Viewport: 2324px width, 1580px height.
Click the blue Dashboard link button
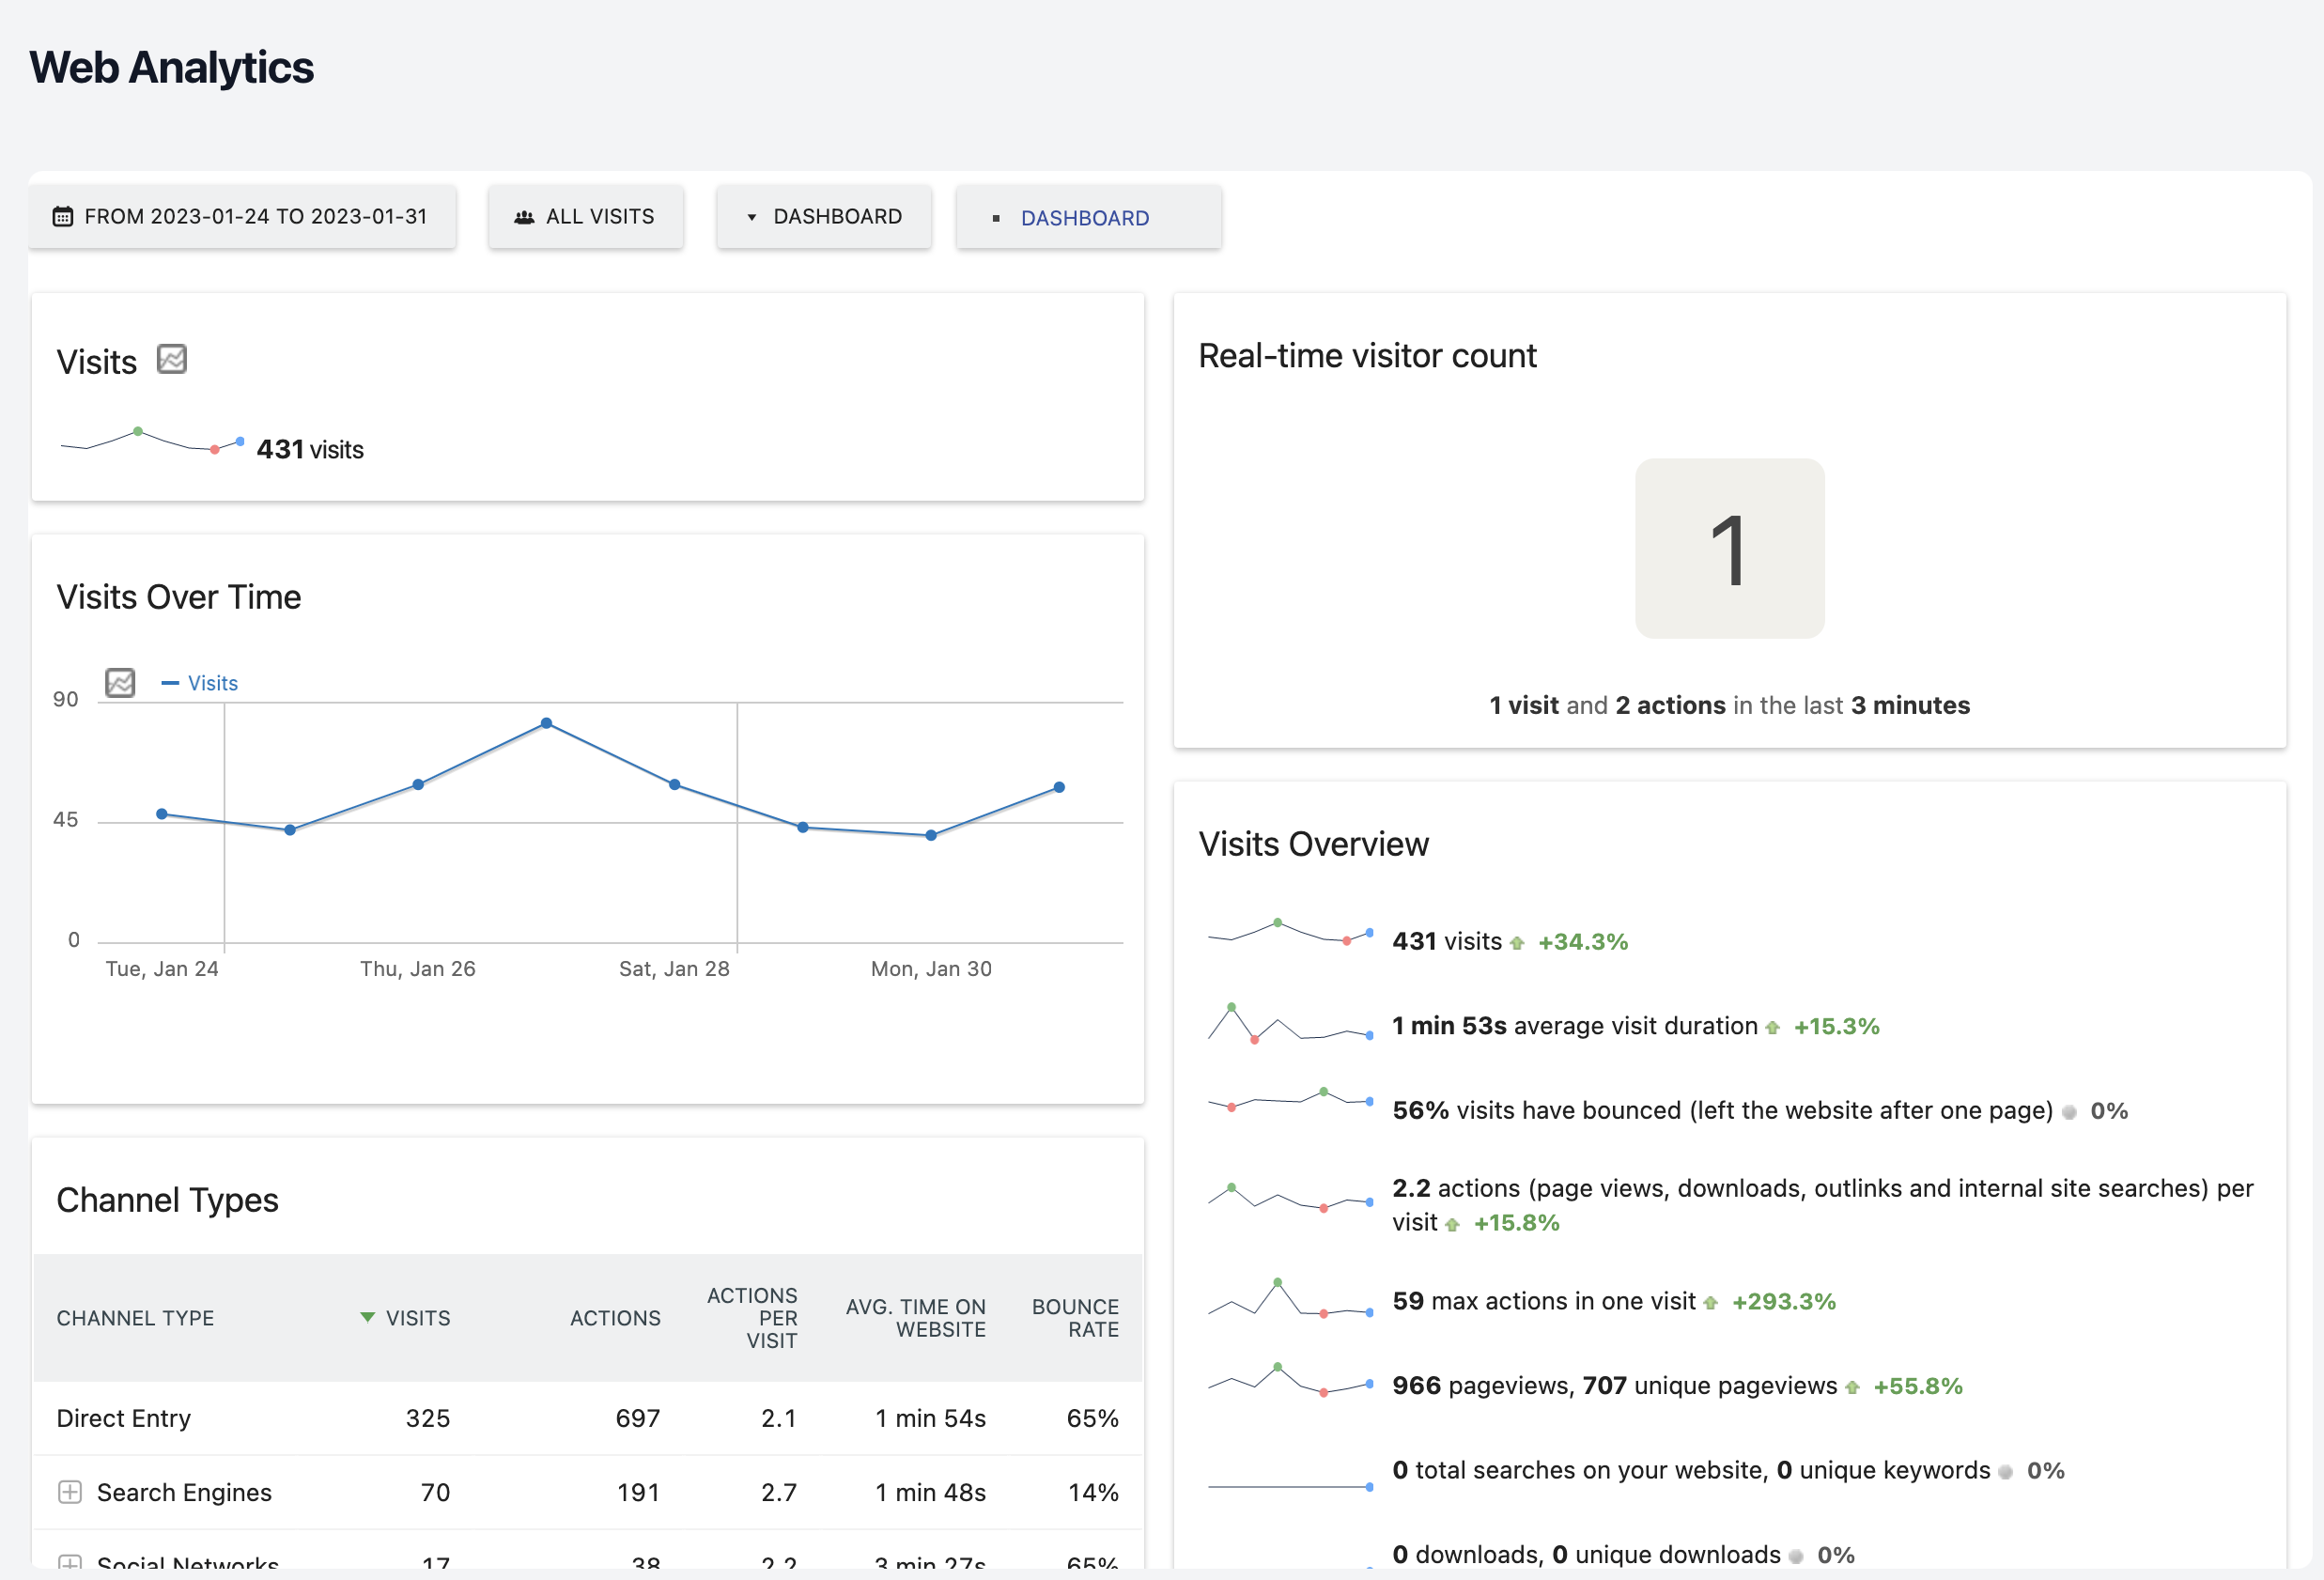(1084, 218)
